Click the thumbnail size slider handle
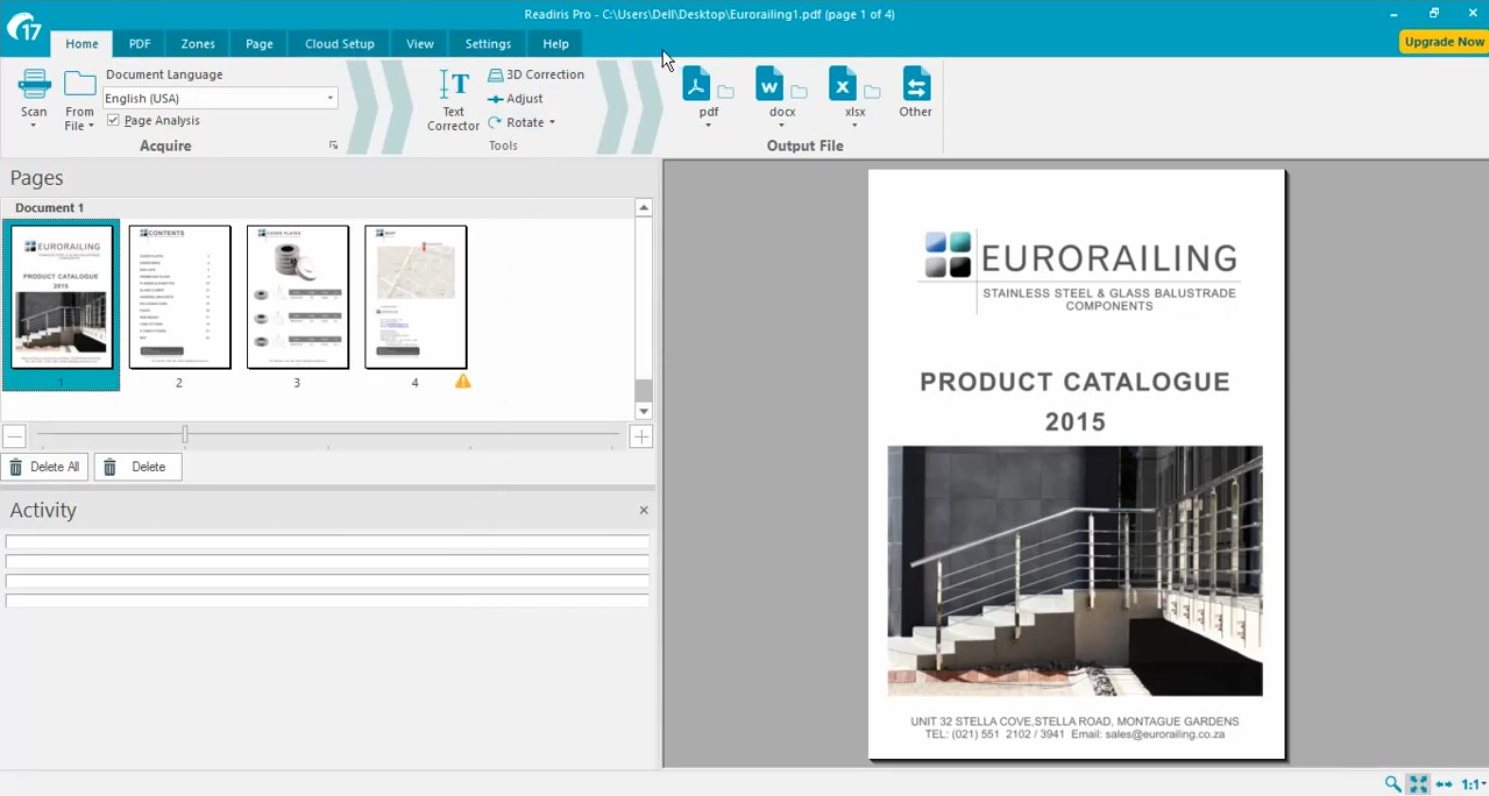Viewport: 1489px width, 796px height. [x=185, y=435]
